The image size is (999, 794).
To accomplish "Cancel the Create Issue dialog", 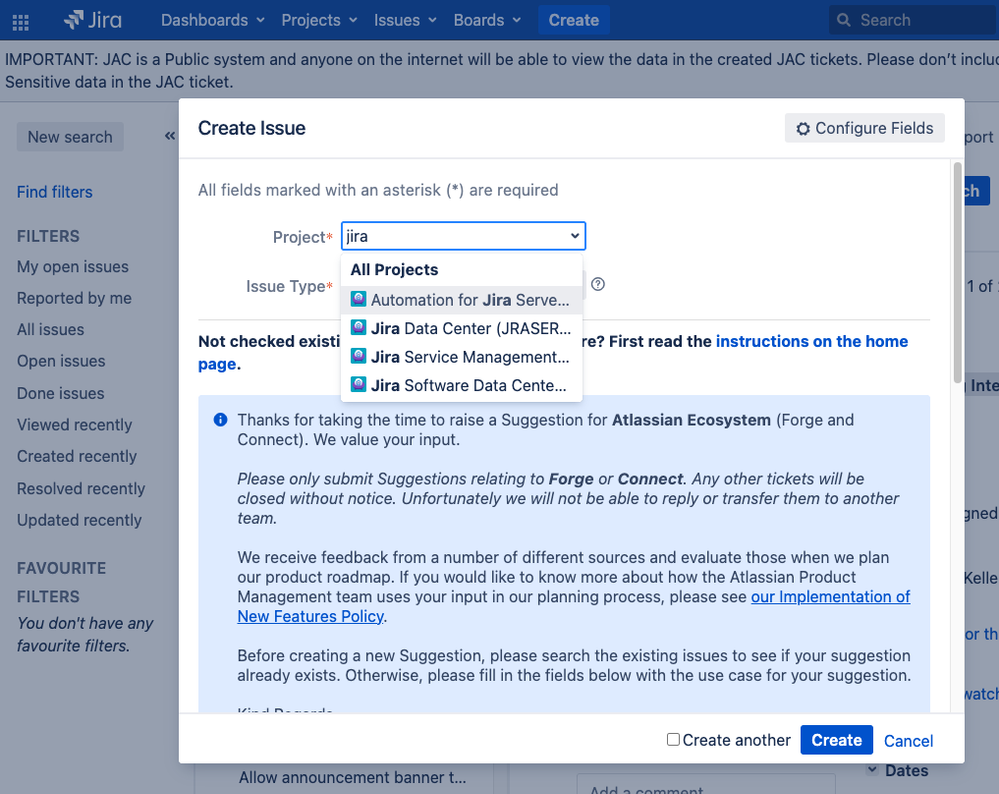I will click(x=908, y=740).
